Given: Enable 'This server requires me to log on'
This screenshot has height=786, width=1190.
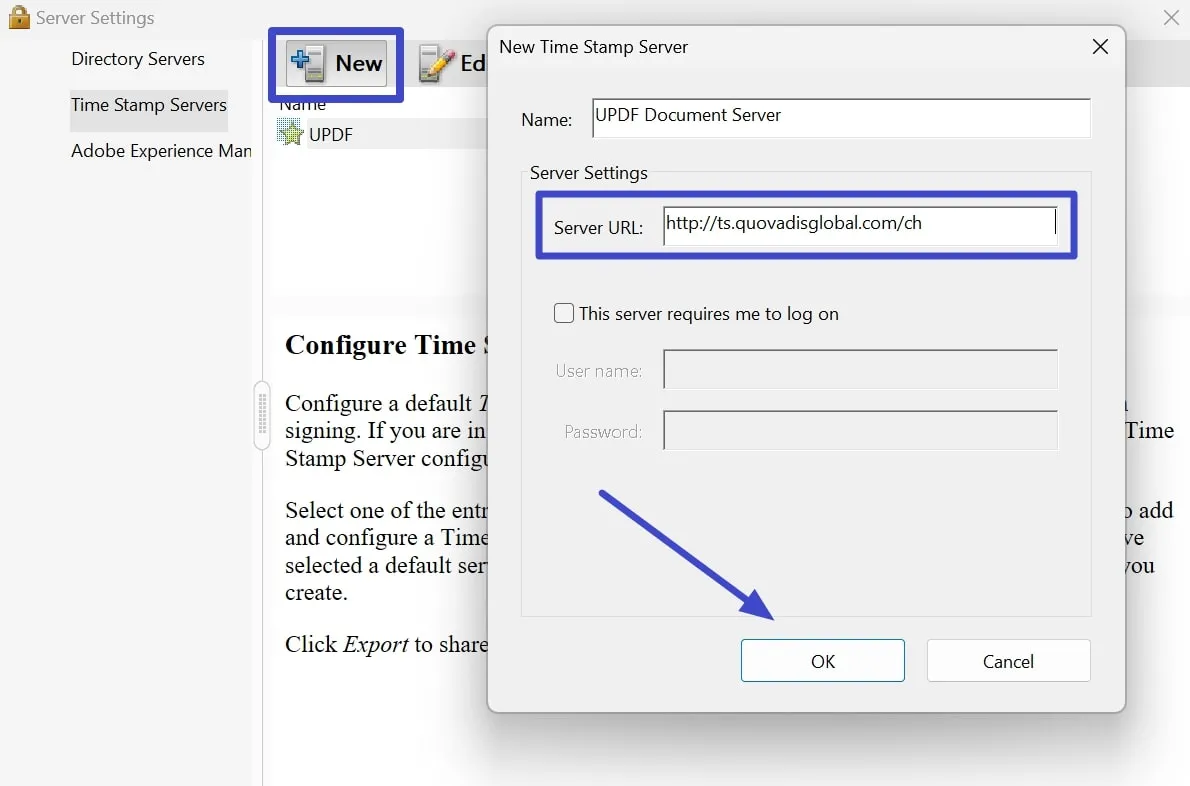Looking at the screenshot, I should pos(563,313).
